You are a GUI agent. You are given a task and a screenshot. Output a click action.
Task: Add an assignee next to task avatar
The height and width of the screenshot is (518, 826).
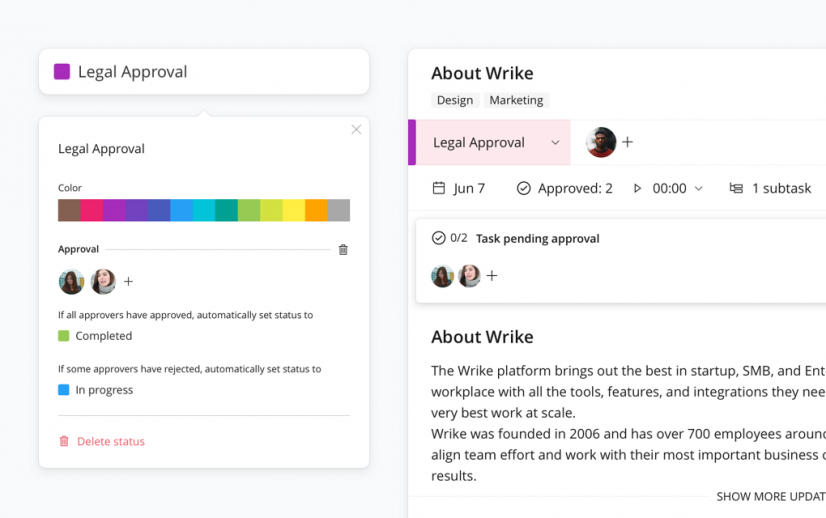tap(627, 142)
